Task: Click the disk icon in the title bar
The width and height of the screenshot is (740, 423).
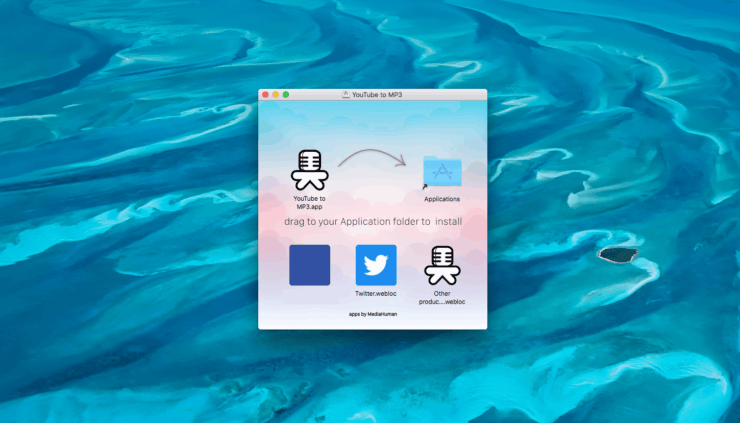Action: (345, 94)
